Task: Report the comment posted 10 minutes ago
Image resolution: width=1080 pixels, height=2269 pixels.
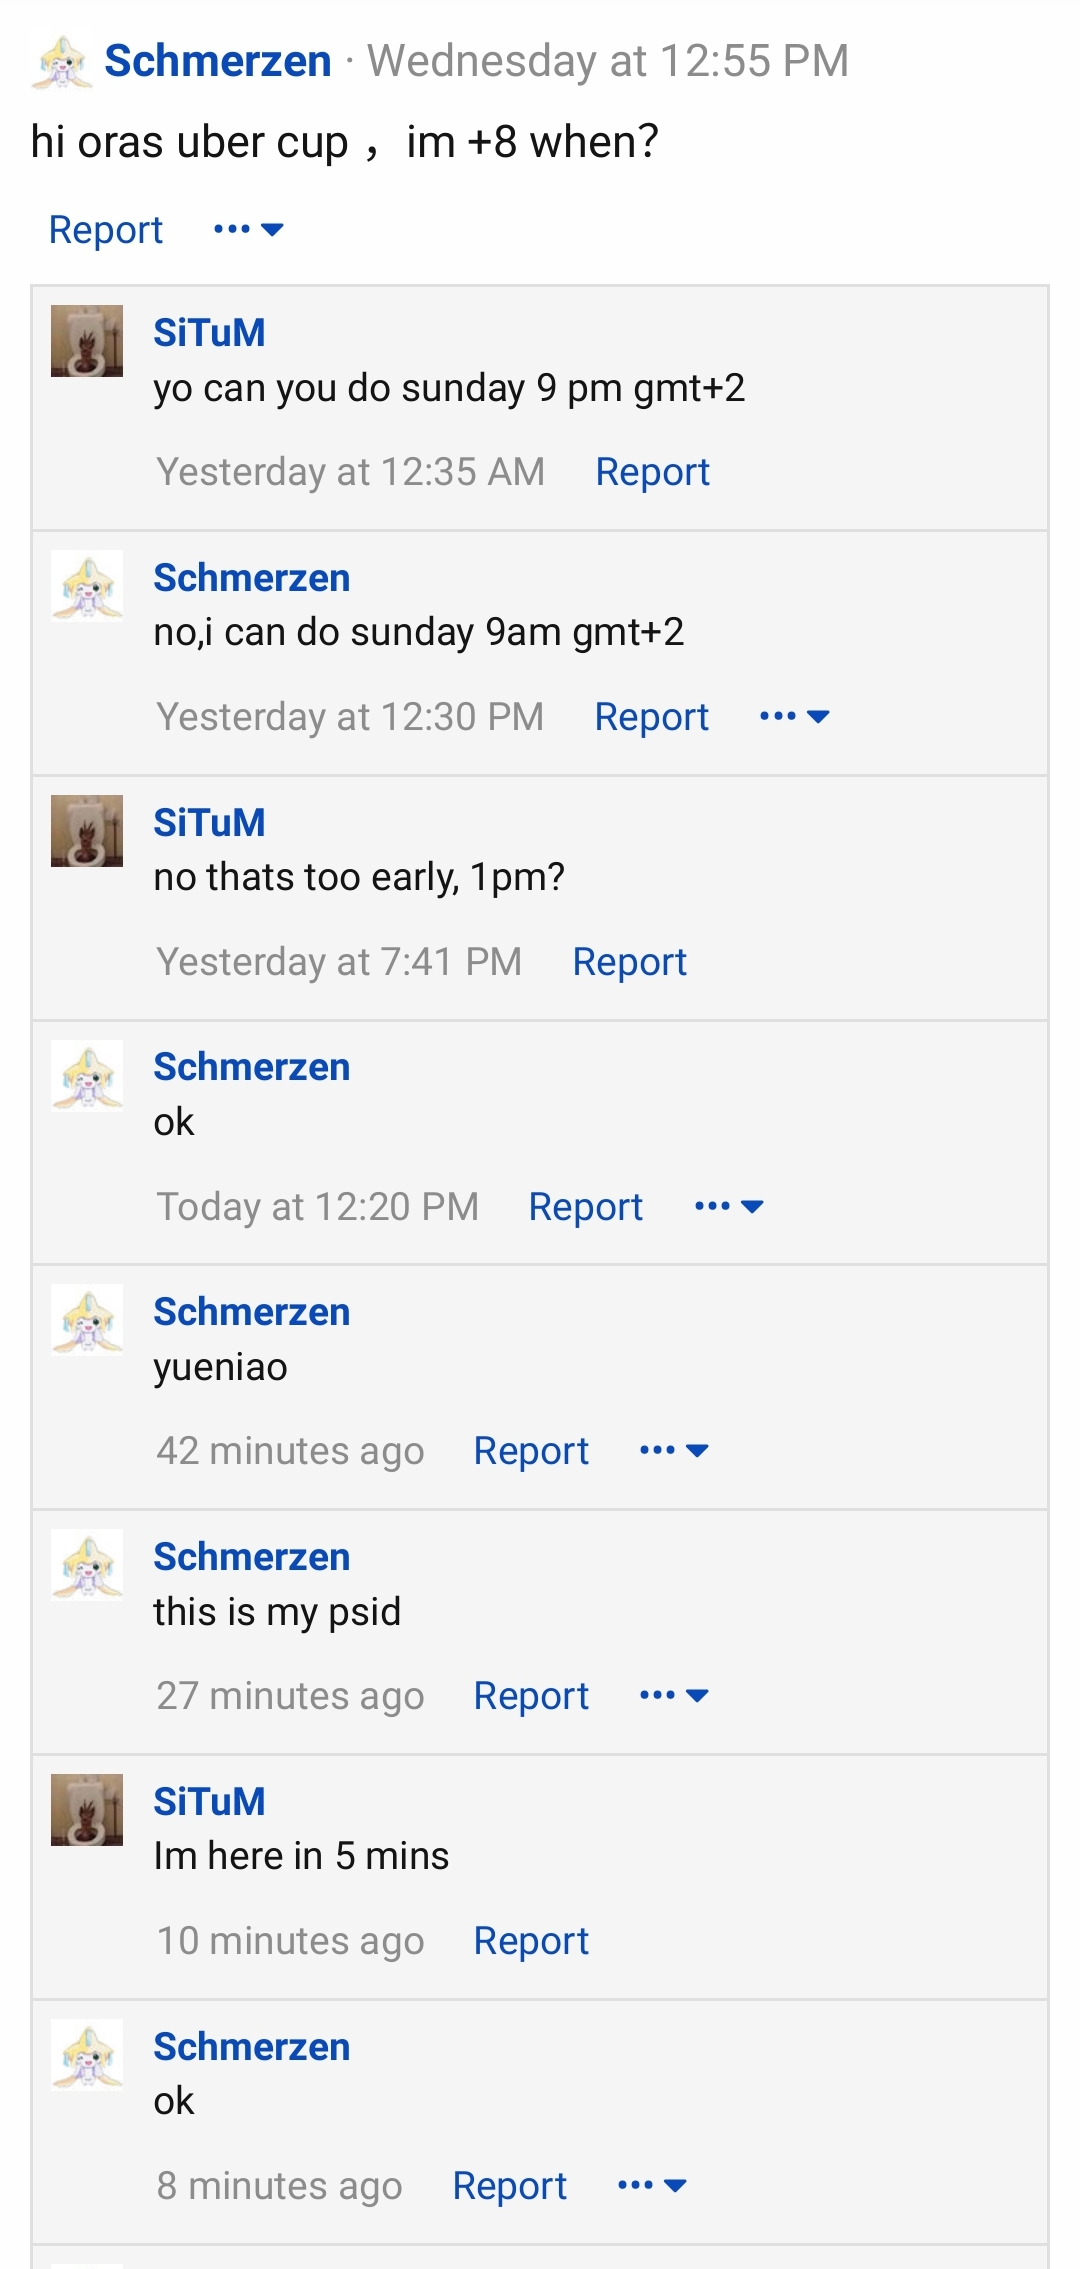Action: tap(531, 1941)
